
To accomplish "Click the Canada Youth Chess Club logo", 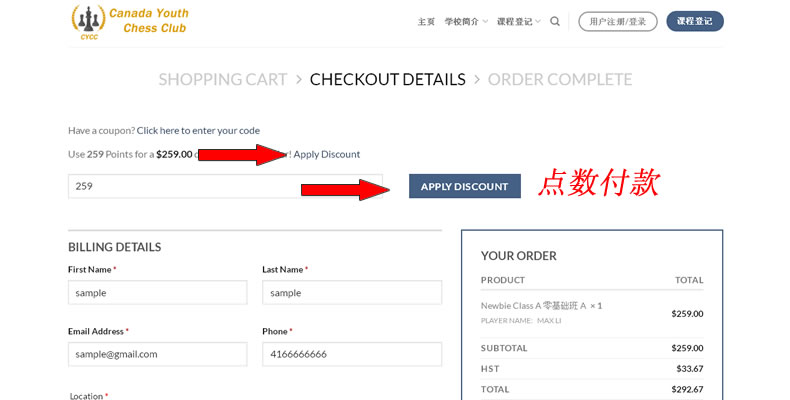I will (x=130, y=22).
